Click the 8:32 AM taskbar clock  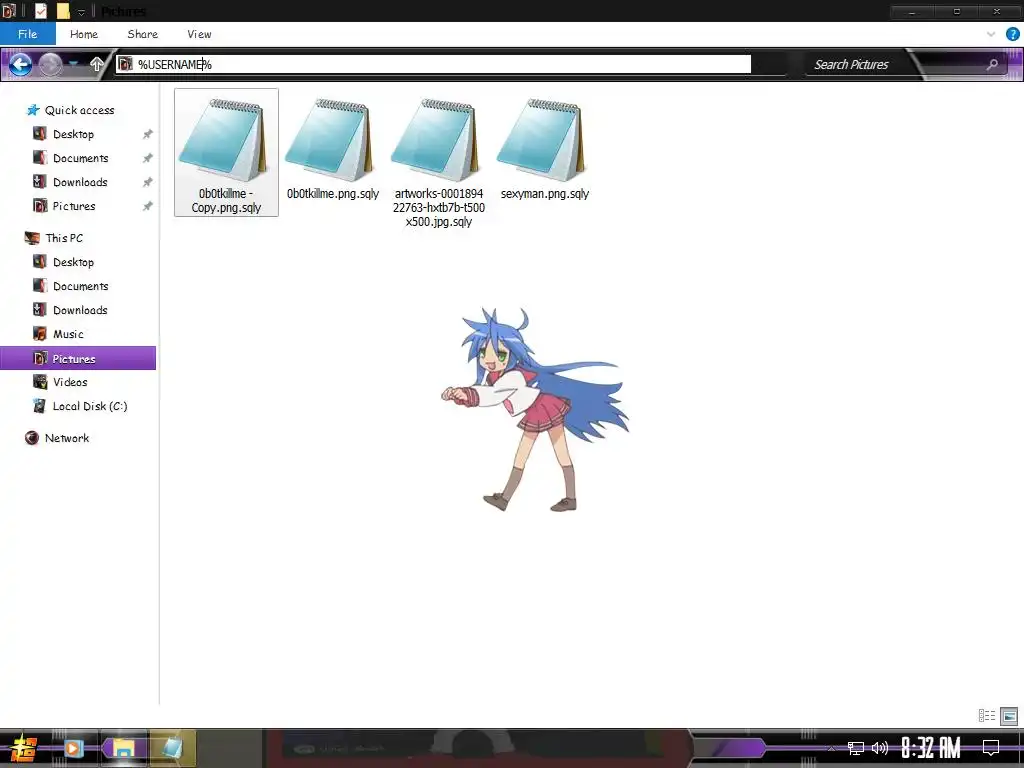(931, 748)
